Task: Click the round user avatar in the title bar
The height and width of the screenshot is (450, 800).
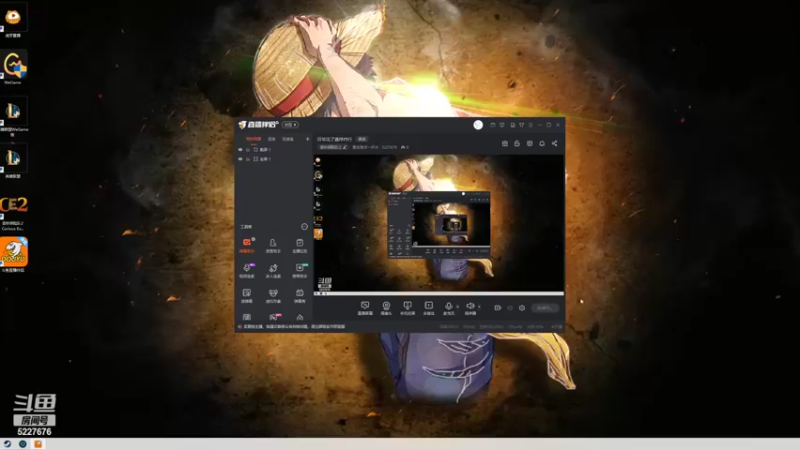Action: pos(478,124)
